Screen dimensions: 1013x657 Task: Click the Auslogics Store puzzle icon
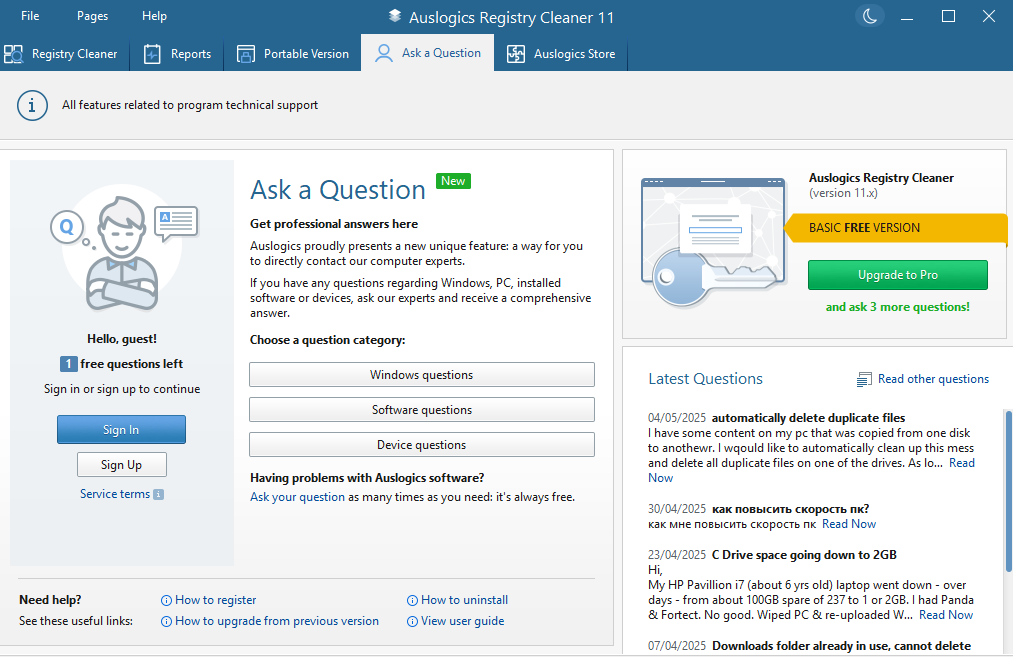pyautogui.click(x=516, y=54)
